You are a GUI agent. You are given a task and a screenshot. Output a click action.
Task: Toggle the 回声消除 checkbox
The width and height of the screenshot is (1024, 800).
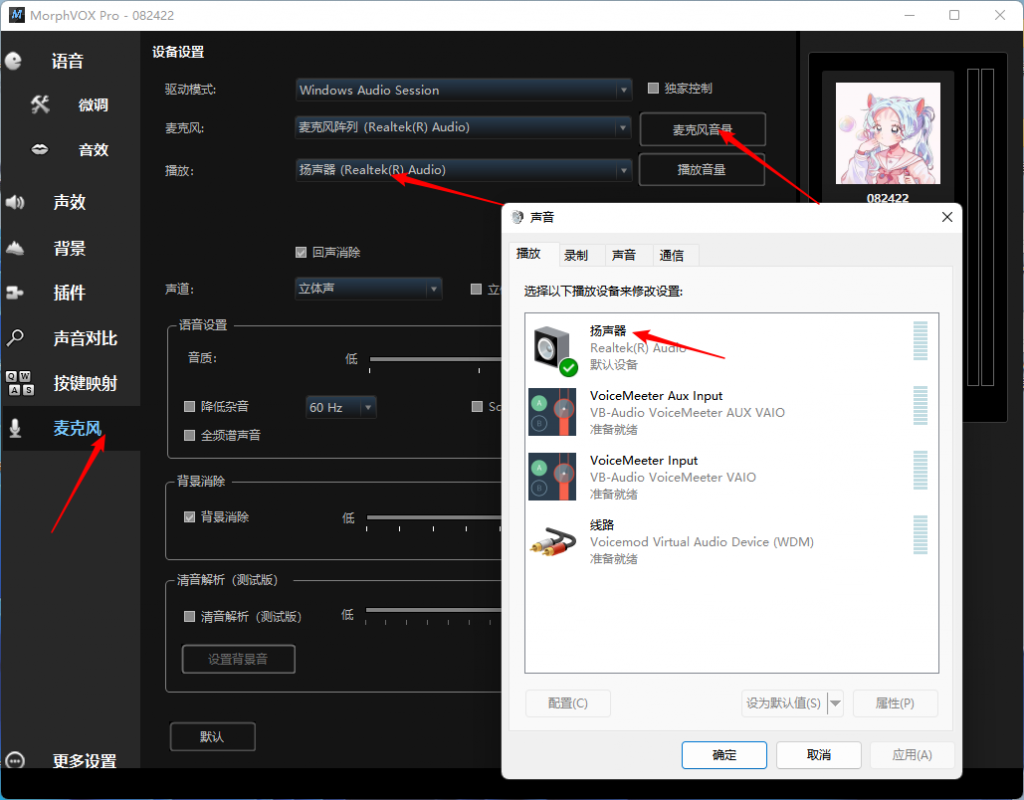pos(301,252)
